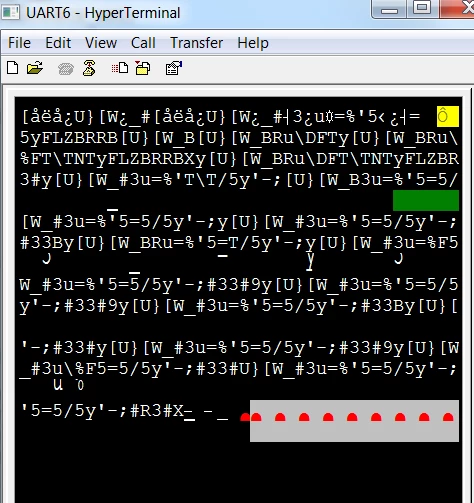Maximize the UART6 HyperTerminal window
The image size is (474, 503).
[422, 8]
